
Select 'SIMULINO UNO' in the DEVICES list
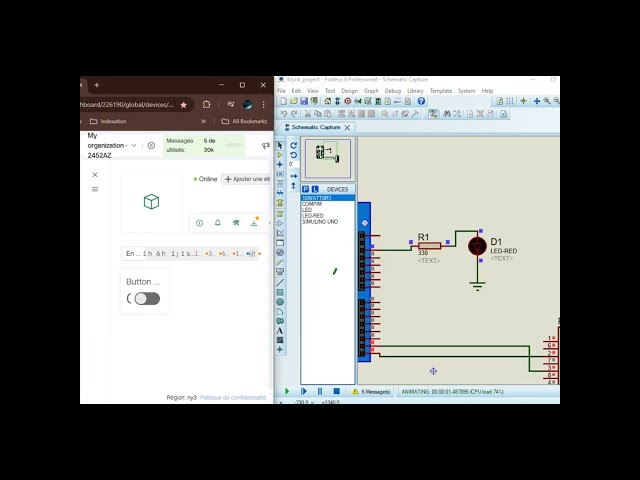tap(320, 222)
